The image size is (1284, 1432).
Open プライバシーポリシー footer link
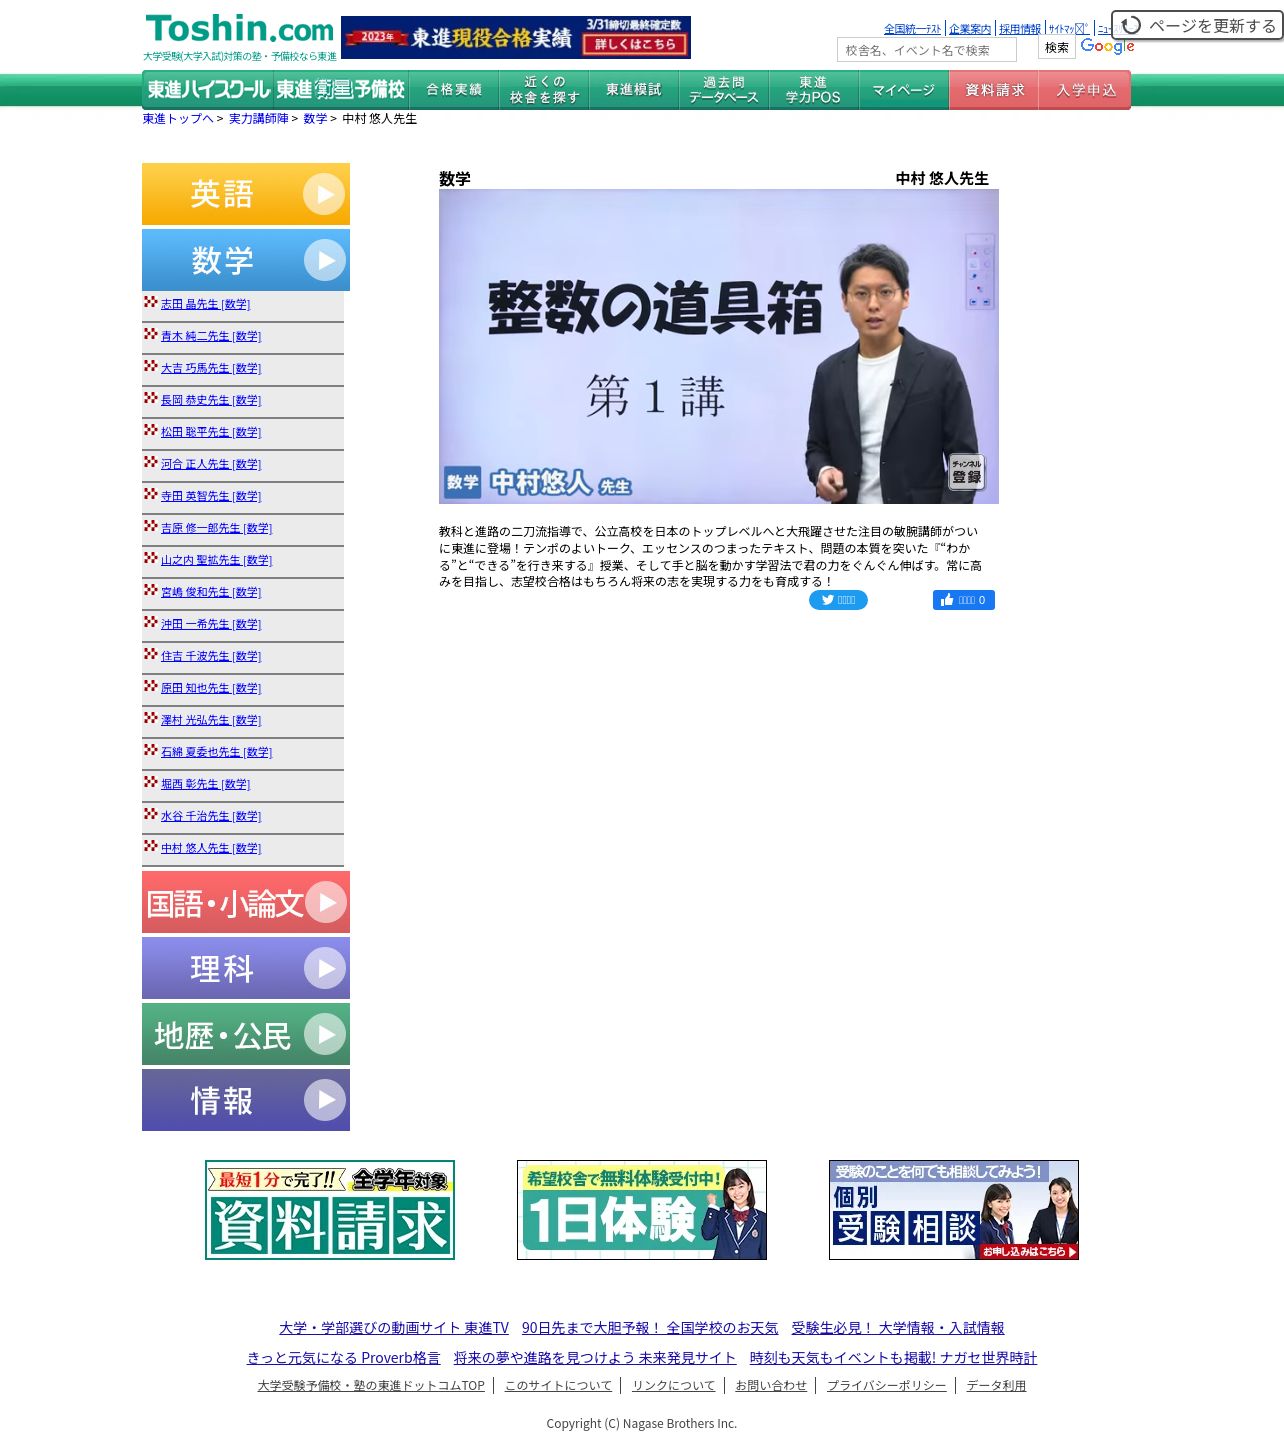pyautogui.click(x=886, y=1386)
